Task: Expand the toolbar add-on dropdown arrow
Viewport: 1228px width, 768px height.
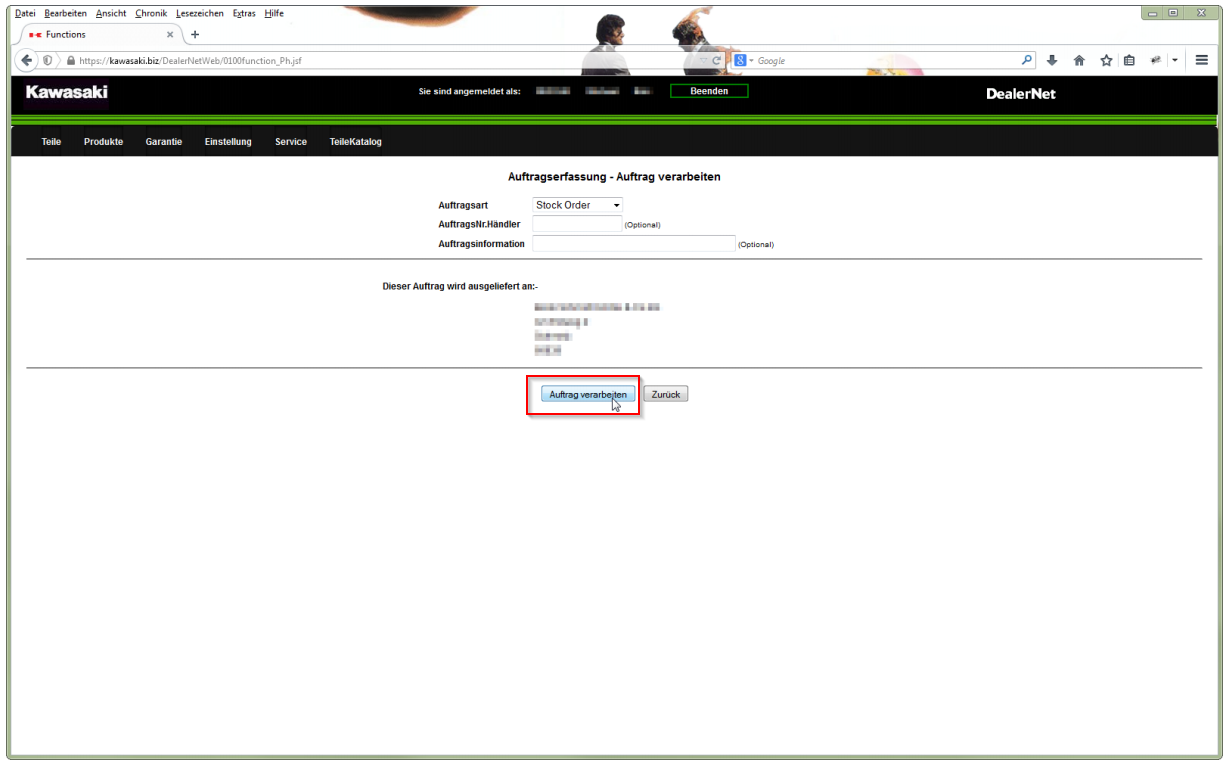Action: coord(1174,60)
